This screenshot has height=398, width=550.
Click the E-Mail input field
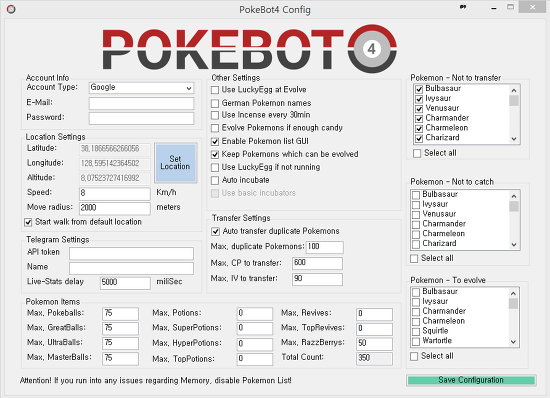tap(141, 103)
